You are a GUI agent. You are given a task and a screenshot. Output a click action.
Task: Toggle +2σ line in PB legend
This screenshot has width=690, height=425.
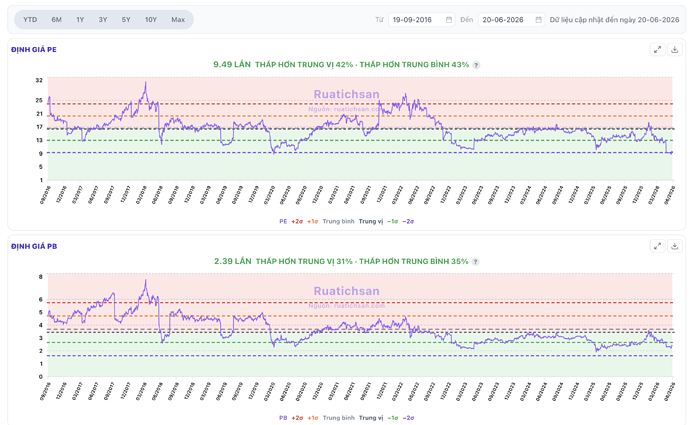(297, 418)
